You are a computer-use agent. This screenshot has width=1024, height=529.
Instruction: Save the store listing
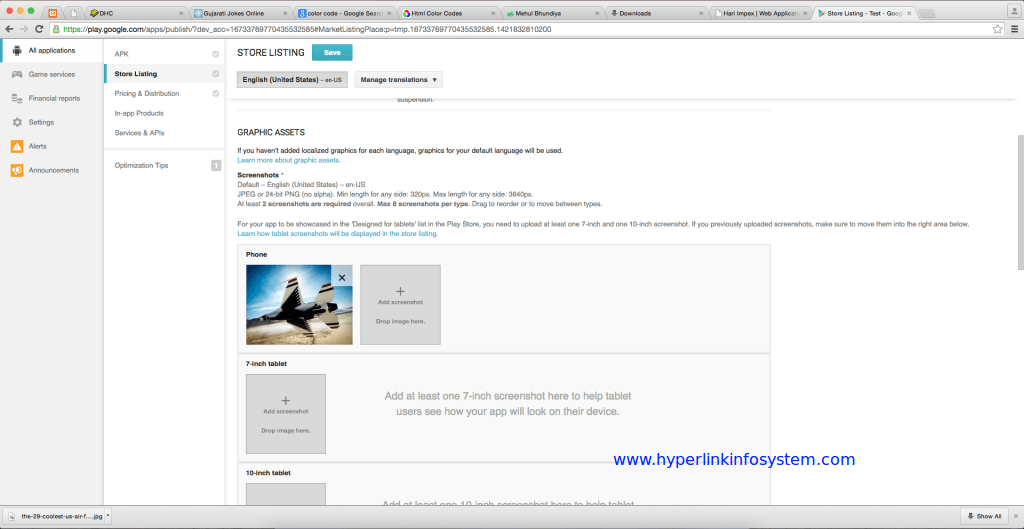pos(332,52)
